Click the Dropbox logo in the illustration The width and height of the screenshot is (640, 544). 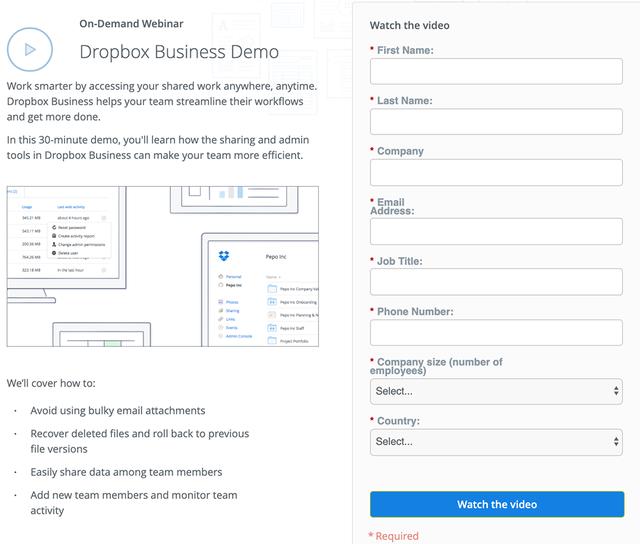[x=224, y=256]
